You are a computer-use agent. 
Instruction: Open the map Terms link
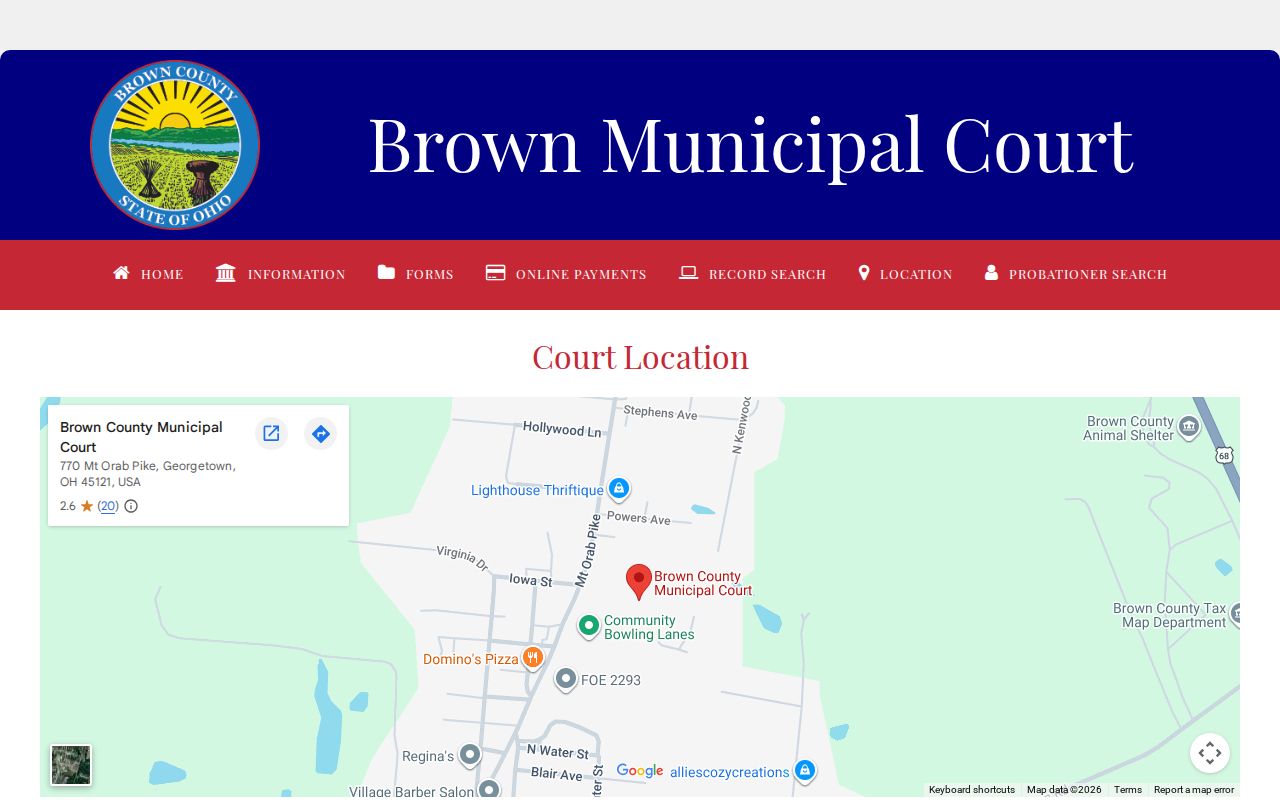coord(1128,790)
